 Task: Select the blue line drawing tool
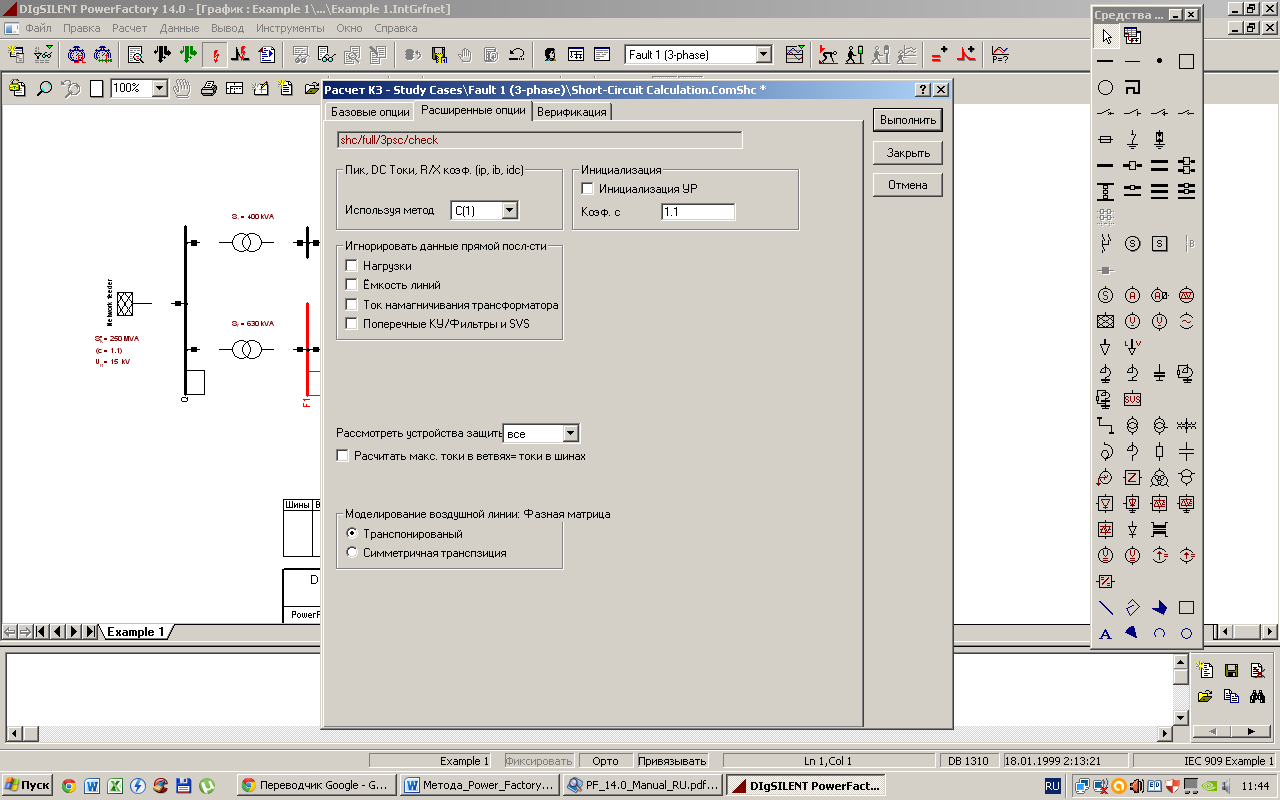(x=1106, y=607)
